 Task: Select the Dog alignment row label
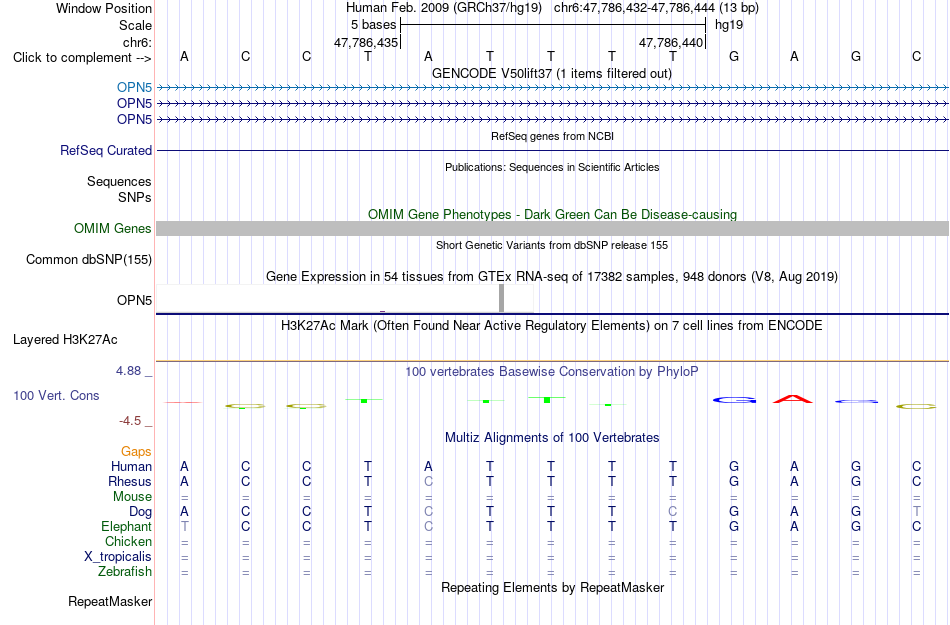click(x=141, y=512)
